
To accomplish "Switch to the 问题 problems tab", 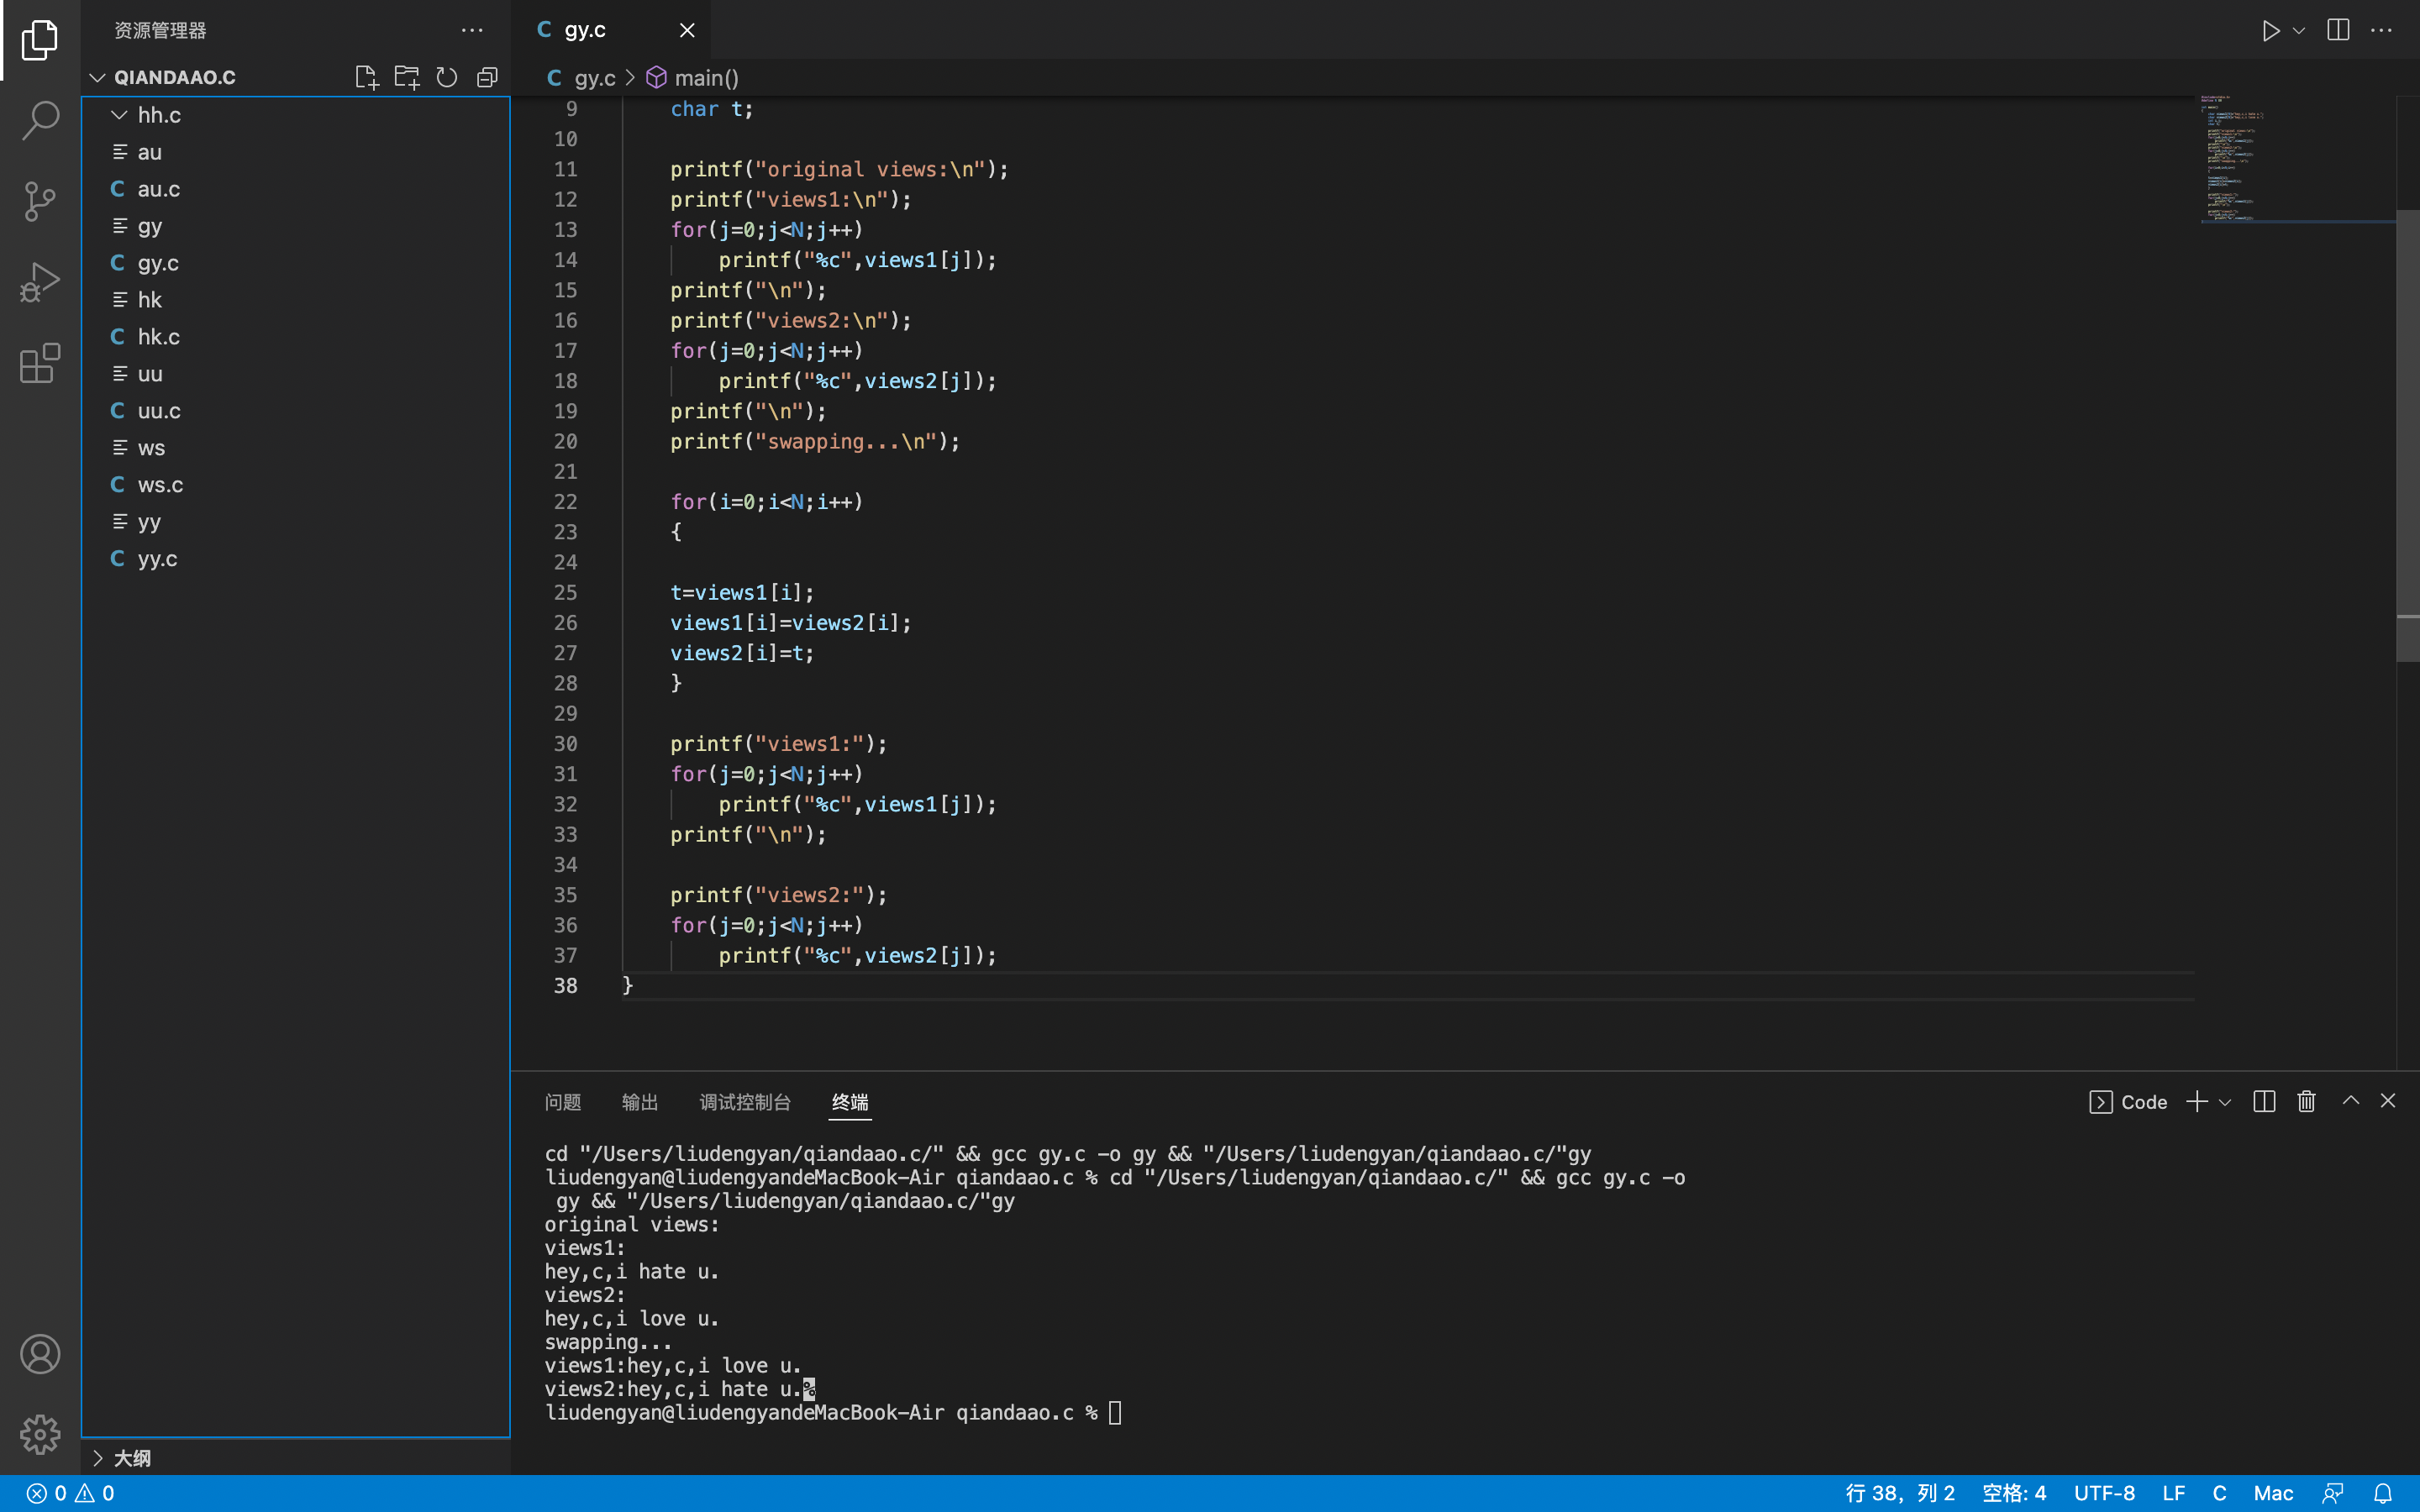I will pos(563,1101).
